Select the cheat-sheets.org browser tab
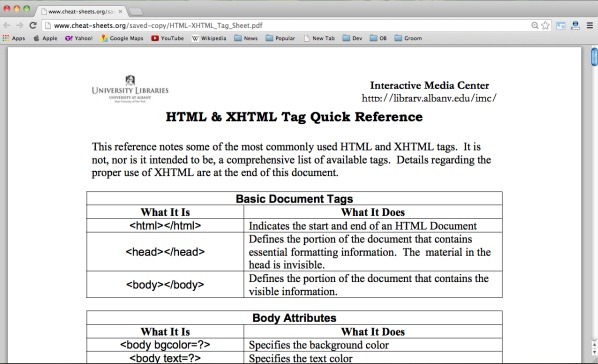 click(x=80, y=12)
